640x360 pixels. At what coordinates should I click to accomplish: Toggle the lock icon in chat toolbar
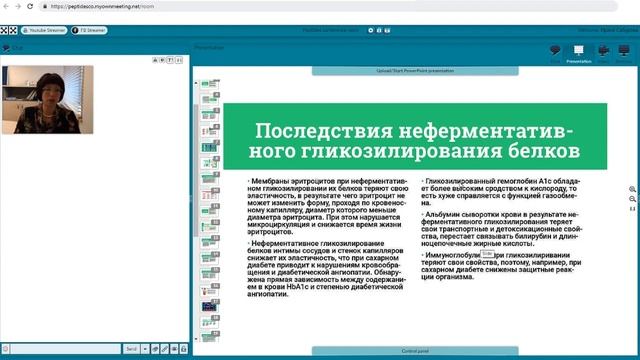[x=184, y=349]
